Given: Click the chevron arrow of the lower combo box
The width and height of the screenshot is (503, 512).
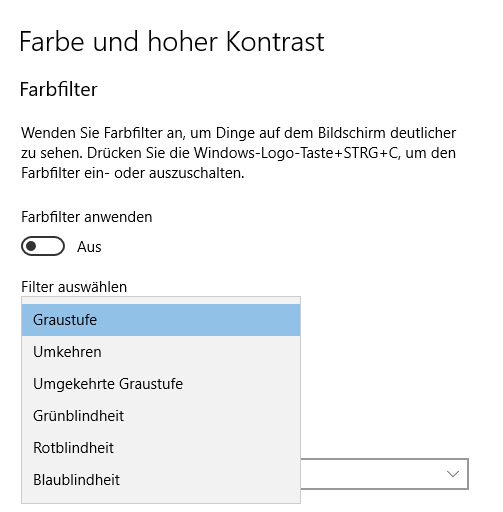Looking at the screenshot, I should [x=453, y=474].
